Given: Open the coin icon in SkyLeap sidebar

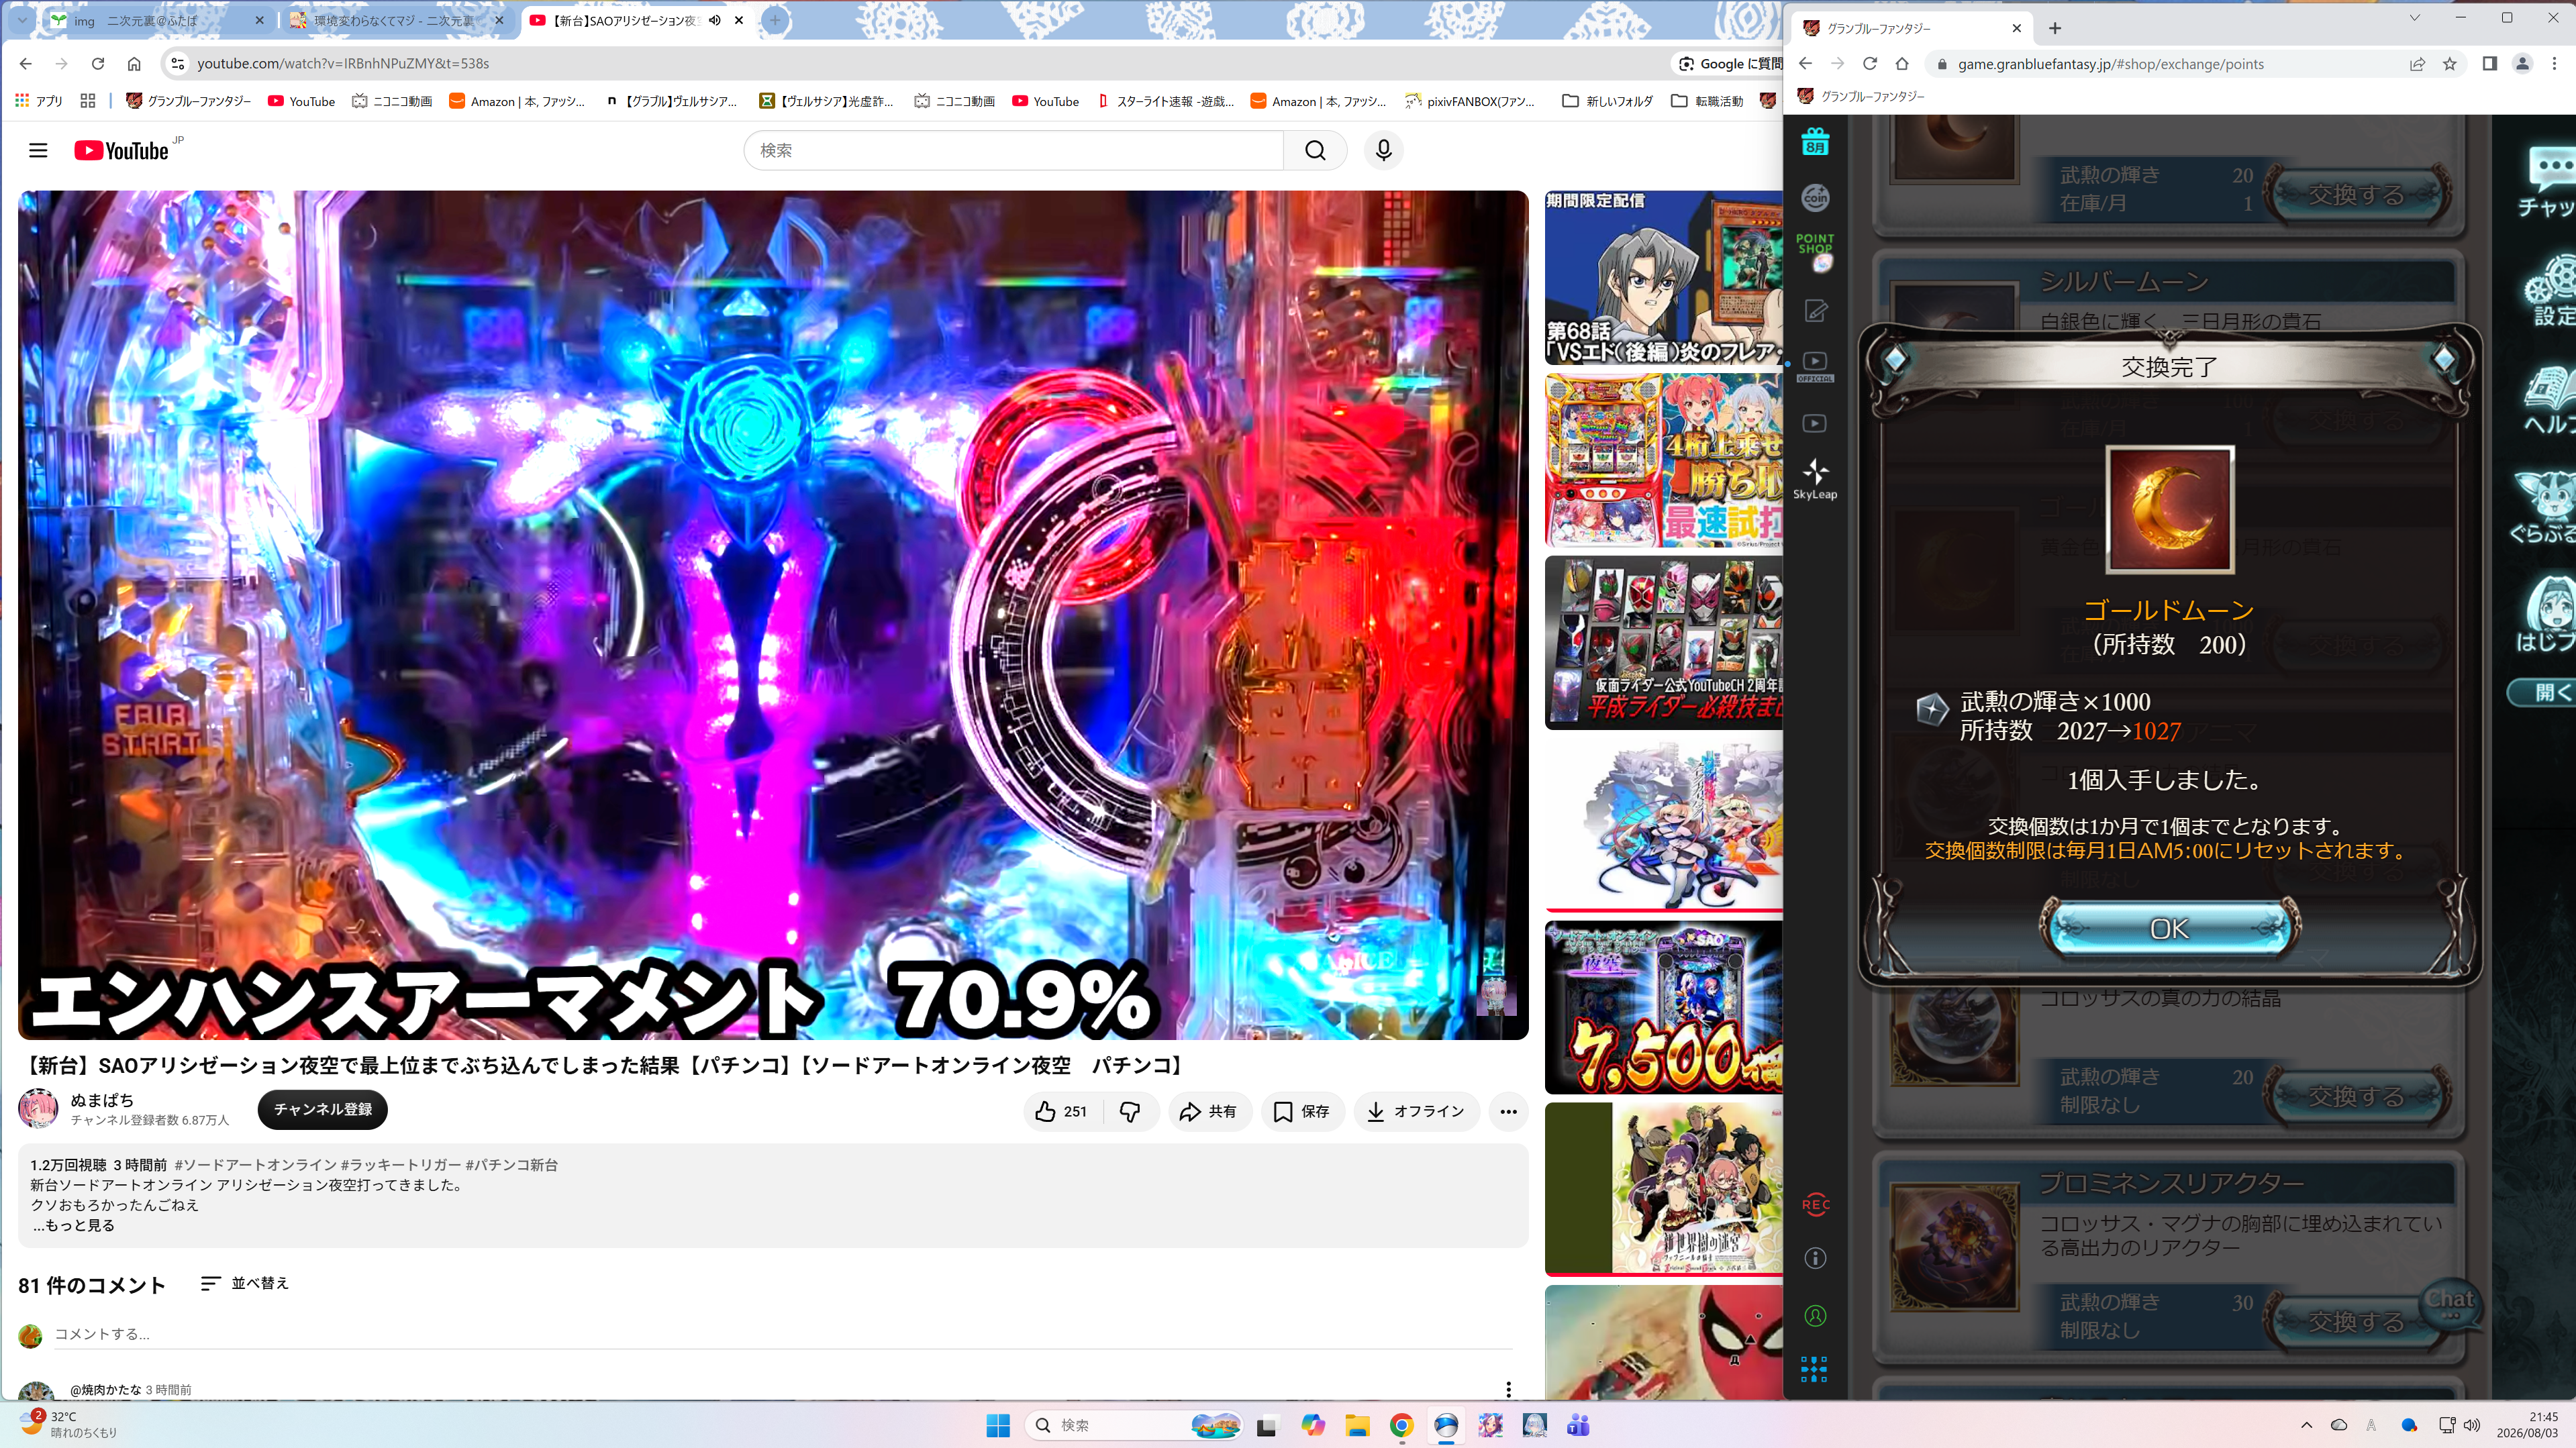Looking at the screenshot, I should coord(1815,198).
